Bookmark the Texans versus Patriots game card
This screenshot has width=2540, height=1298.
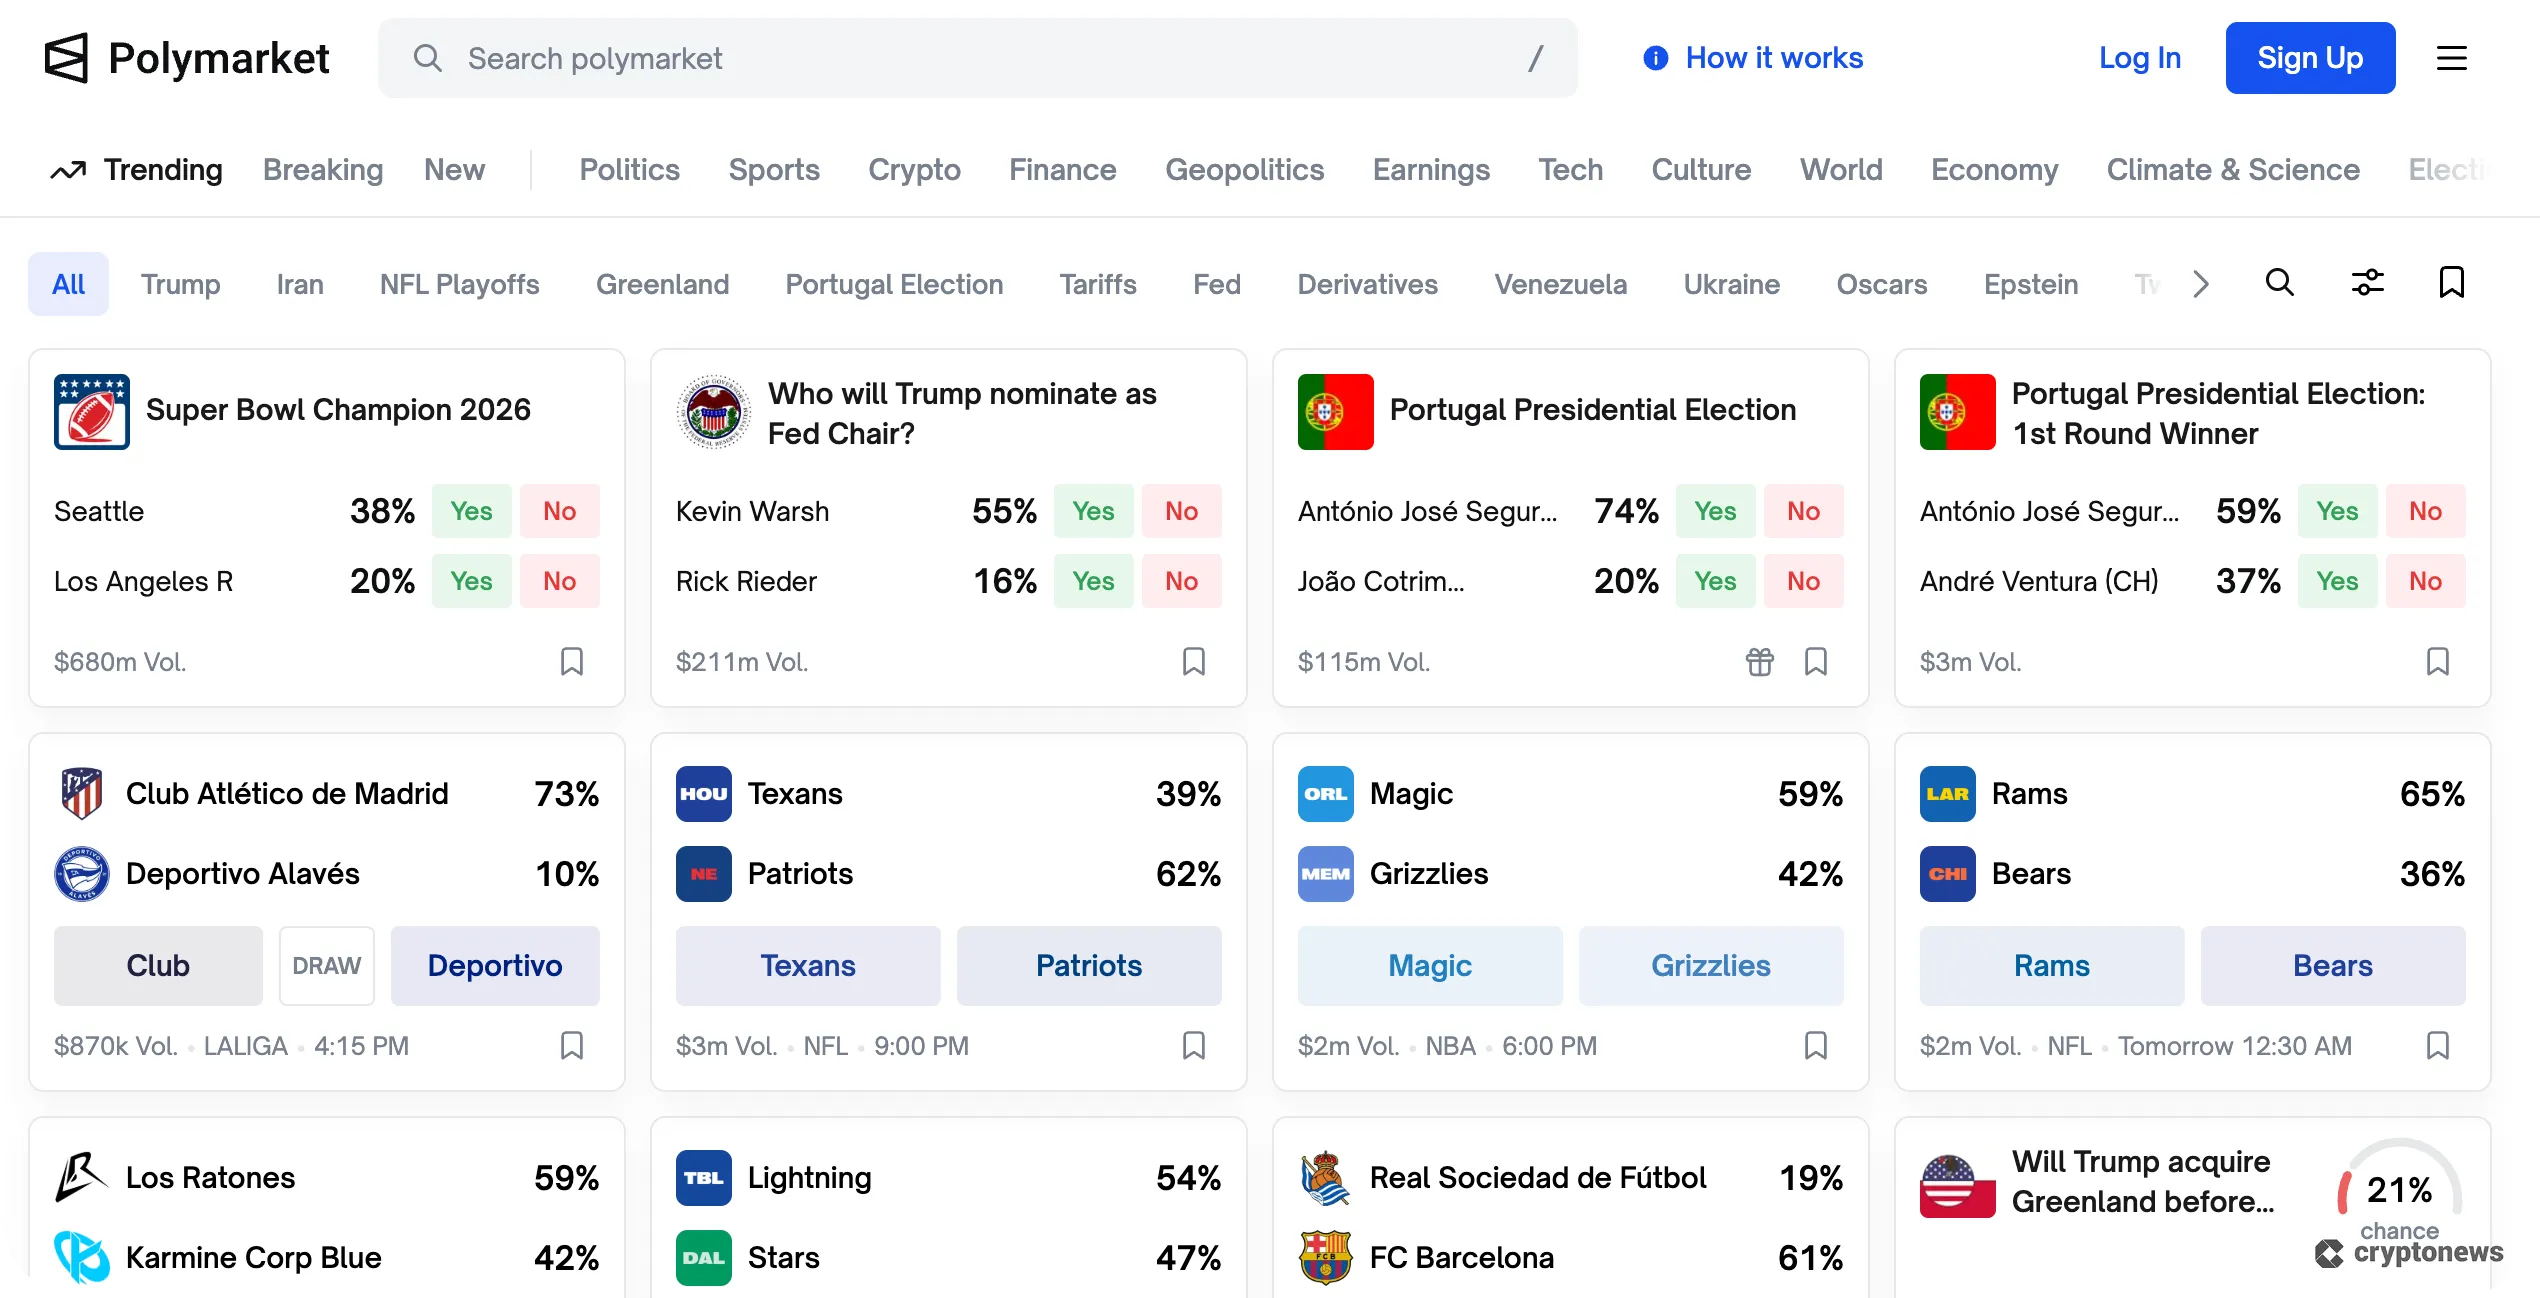(1193, 1045)
